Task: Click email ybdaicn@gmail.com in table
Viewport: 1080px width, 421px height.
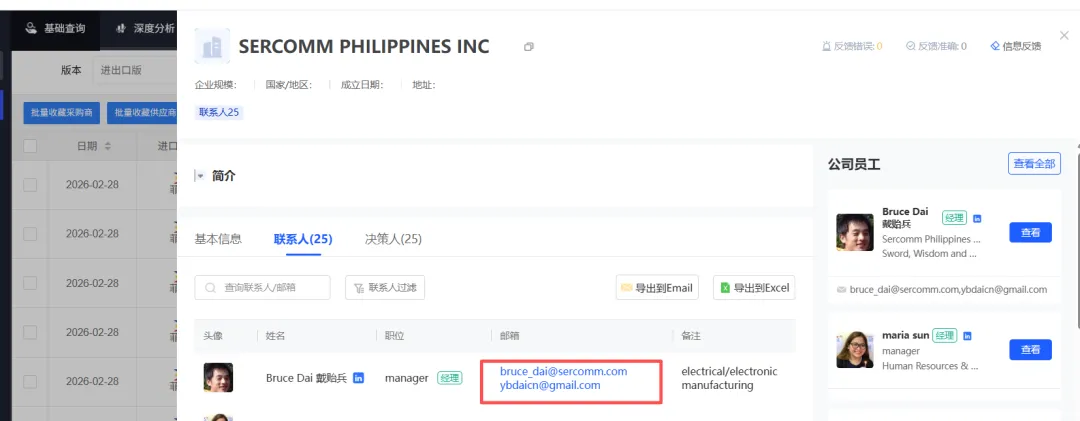Action: pos(550,385)
